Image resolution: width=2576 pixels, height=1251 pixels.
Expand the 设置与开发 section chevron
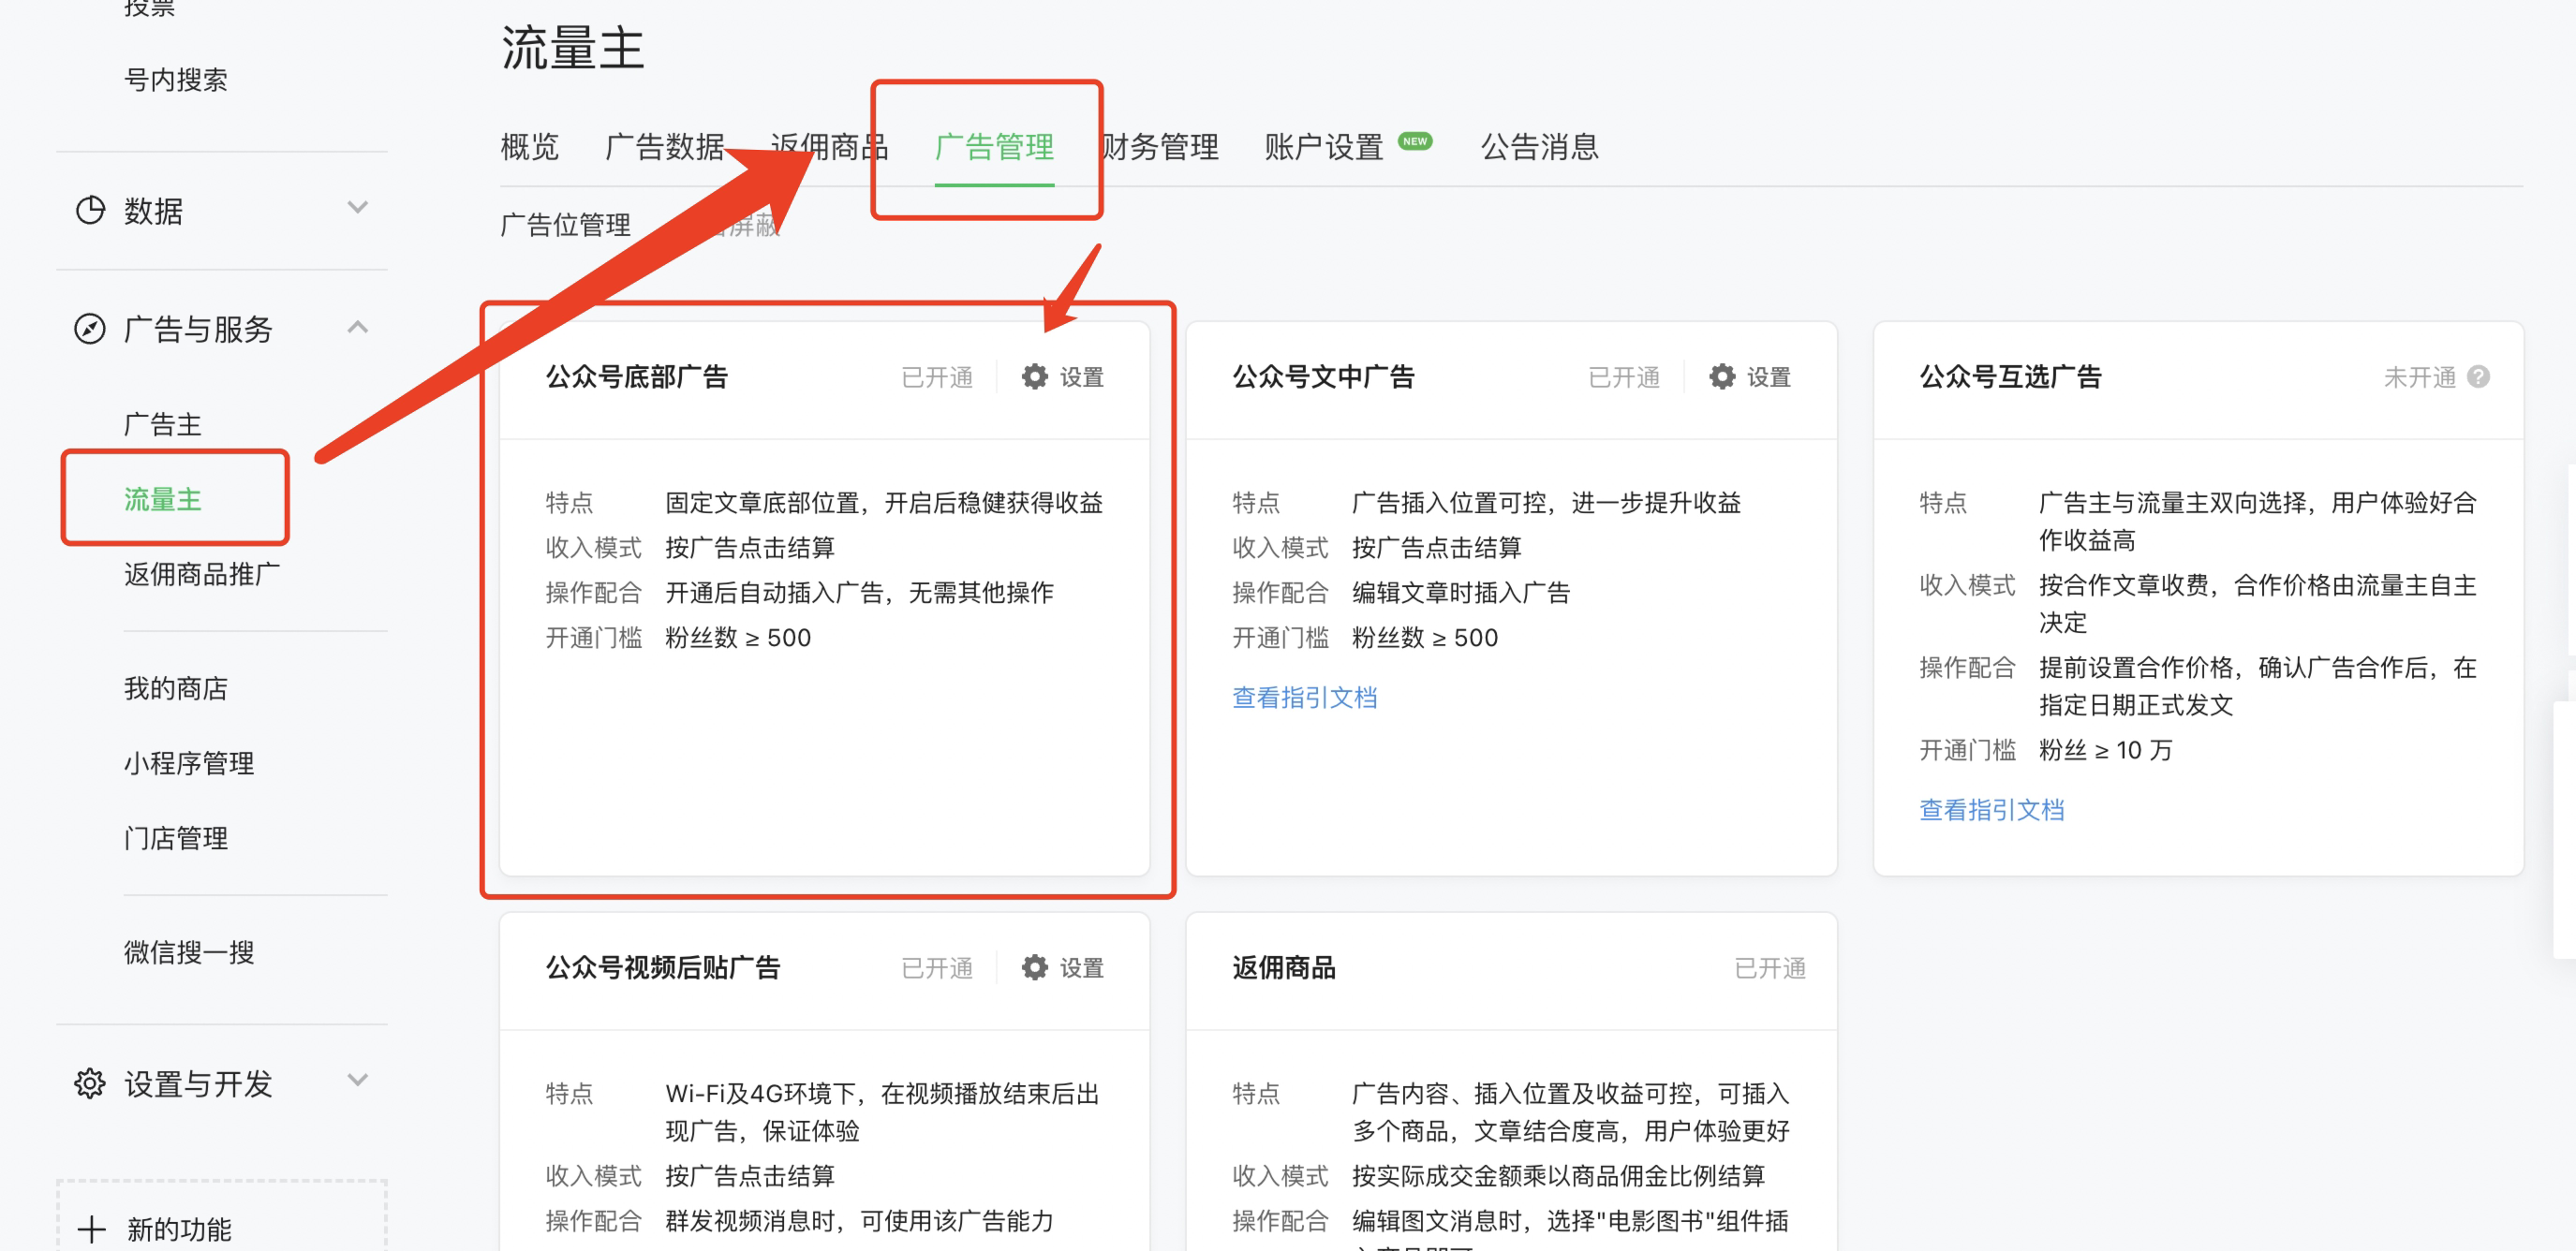pos(357,1080)
